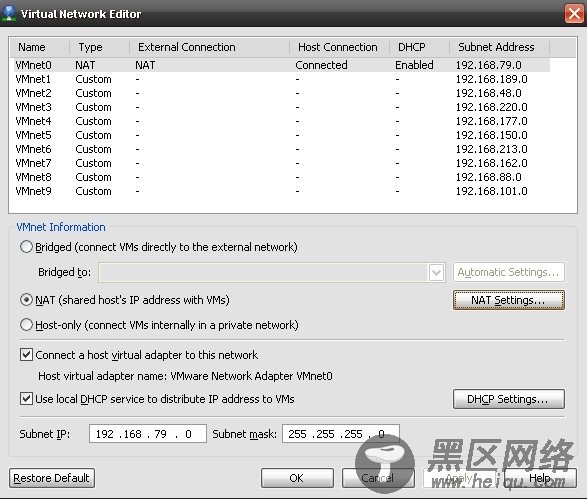
Task: Sort by the Type column header
Action: click(100, 47)
